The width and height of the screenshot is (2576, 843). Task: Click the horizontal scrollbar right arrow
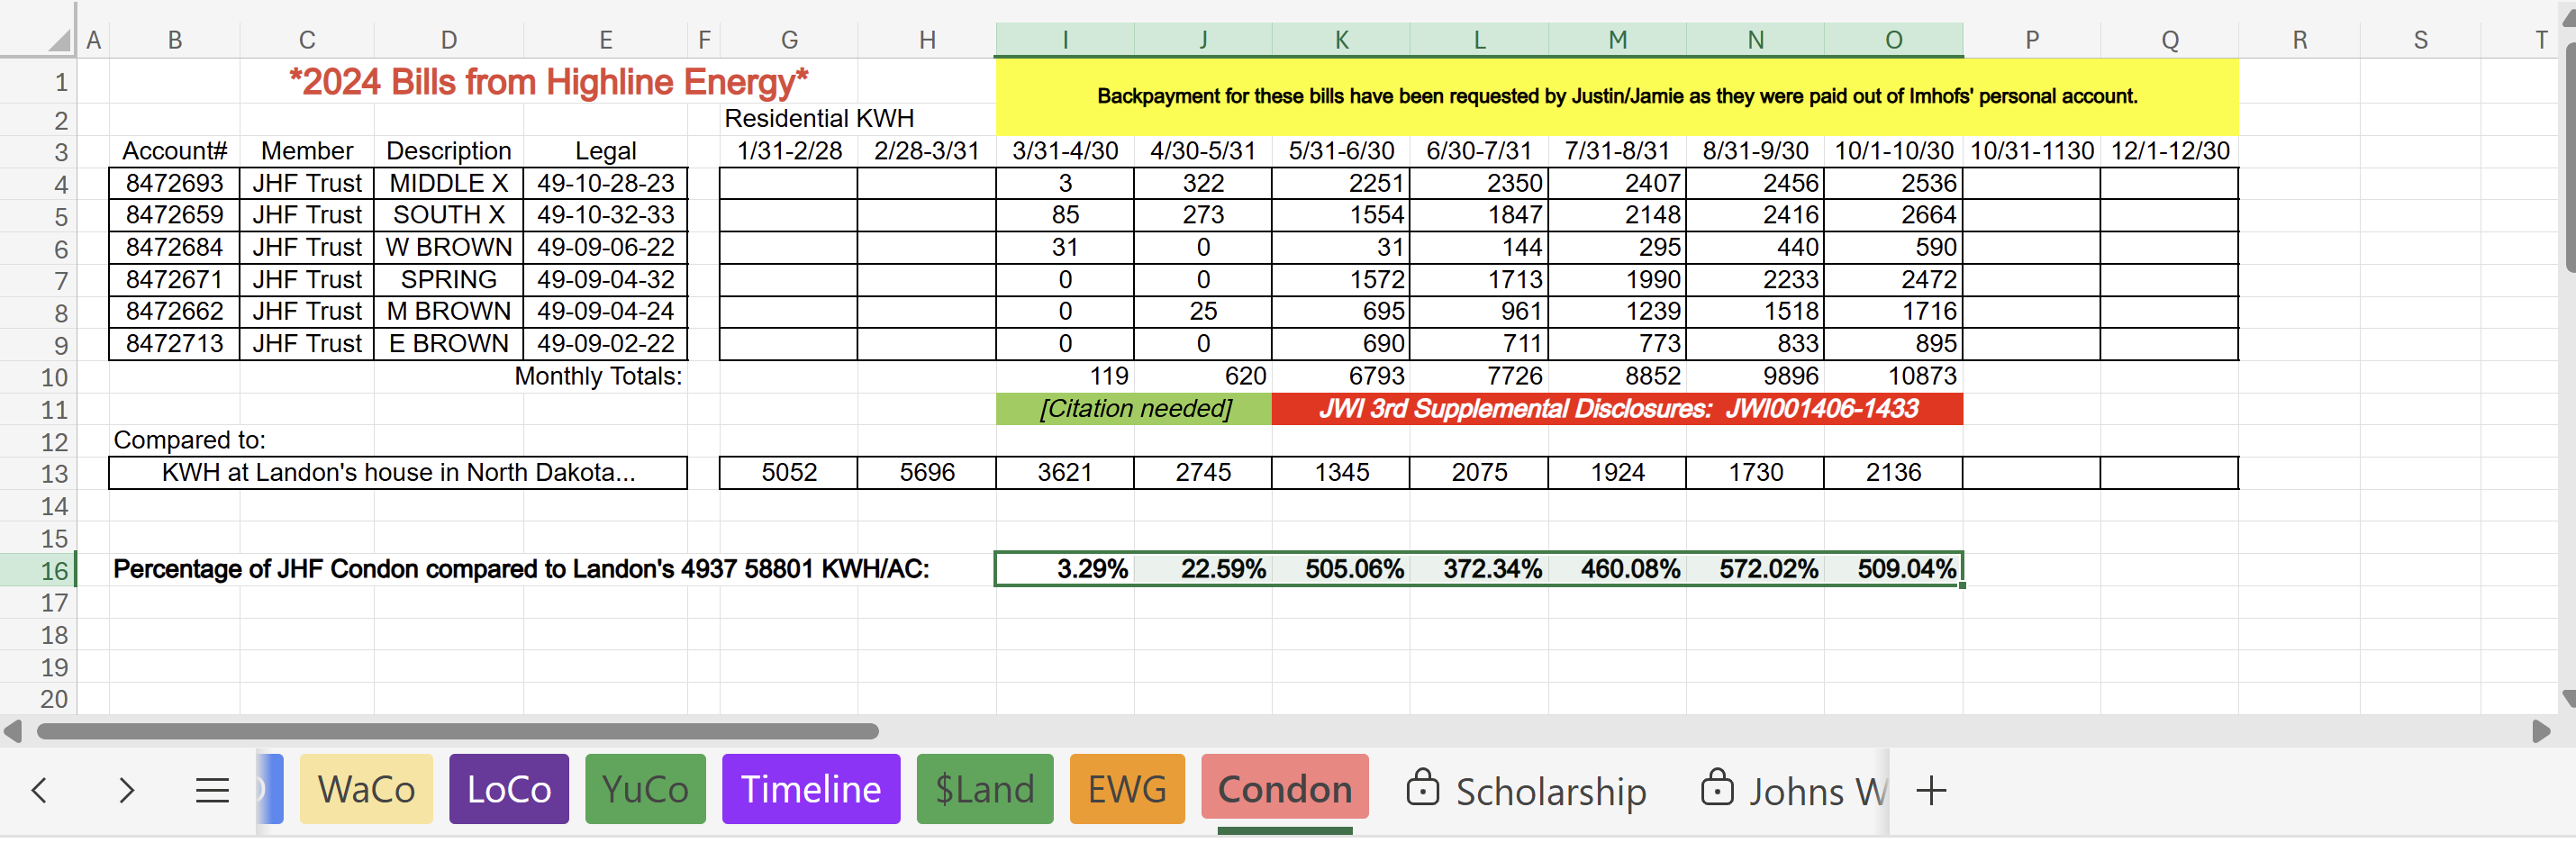(x=2540, y=731)
